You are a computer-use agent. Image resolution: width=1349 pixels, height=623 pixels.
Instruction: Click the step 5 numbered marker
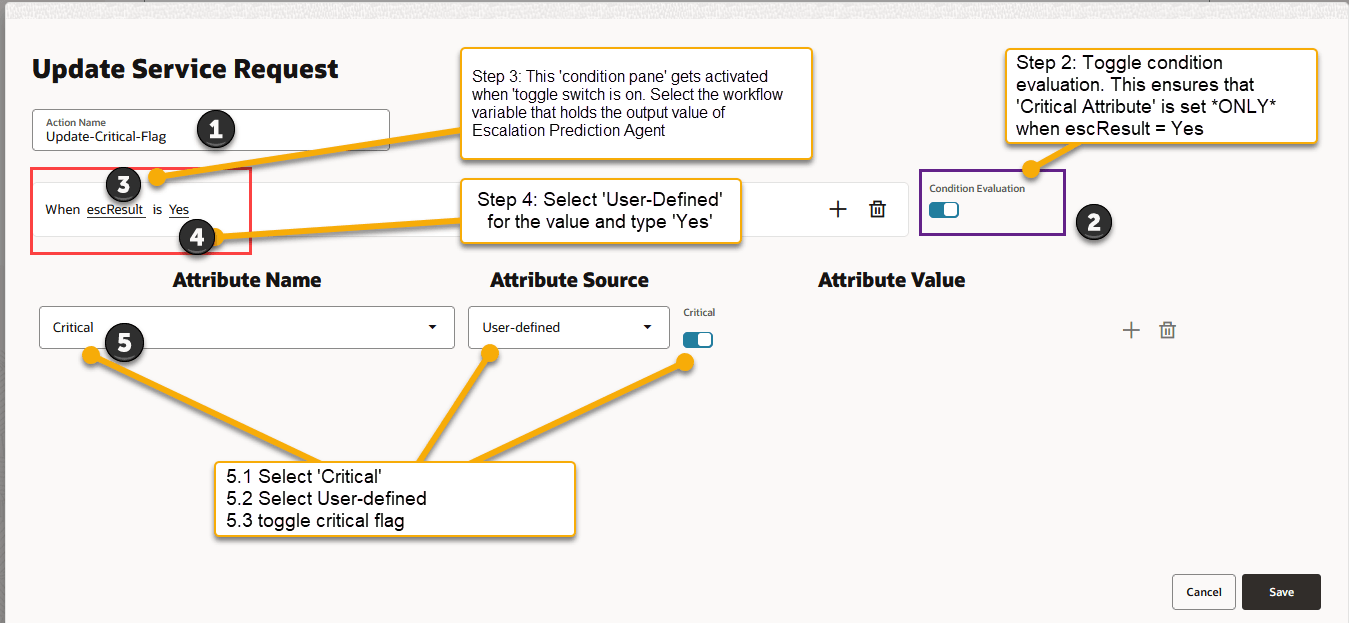124,342
